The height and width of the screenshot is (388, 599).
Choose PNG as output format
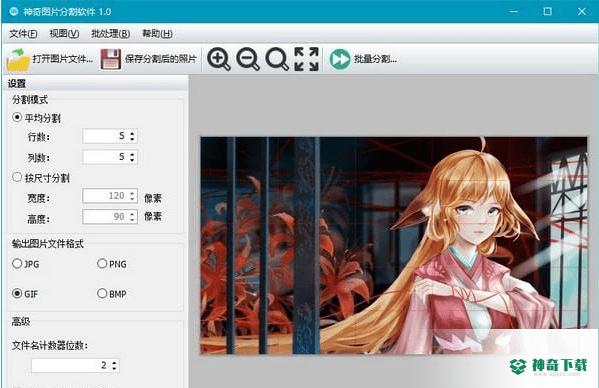[x=112, y=264]
